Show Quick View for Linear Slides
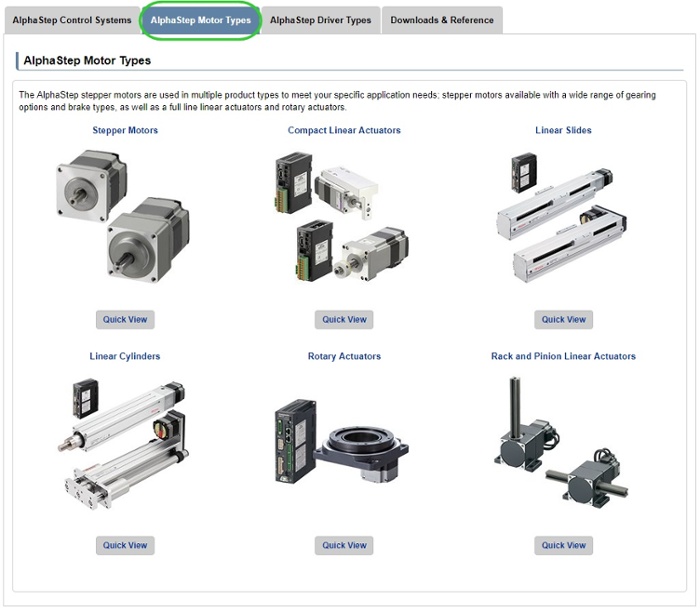This screenshot has width=700, height=612. coord(563,320)
